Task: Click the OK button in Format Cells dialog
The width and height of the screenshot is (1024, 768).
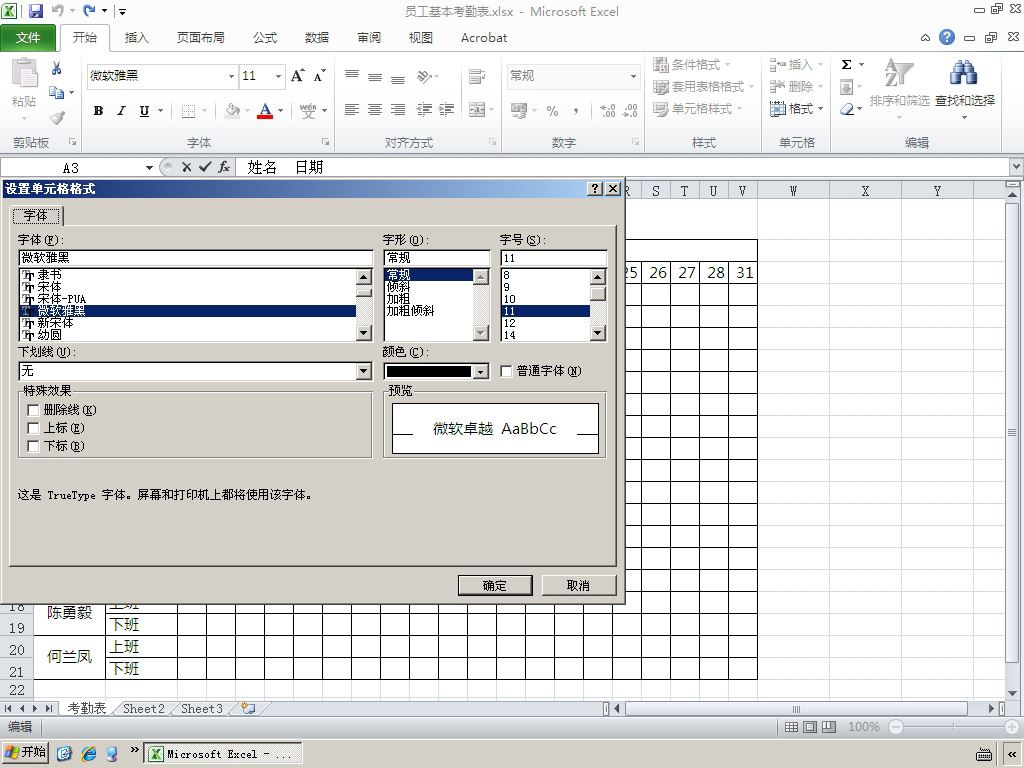Action: pyautogui.click(x=495, y=585)
